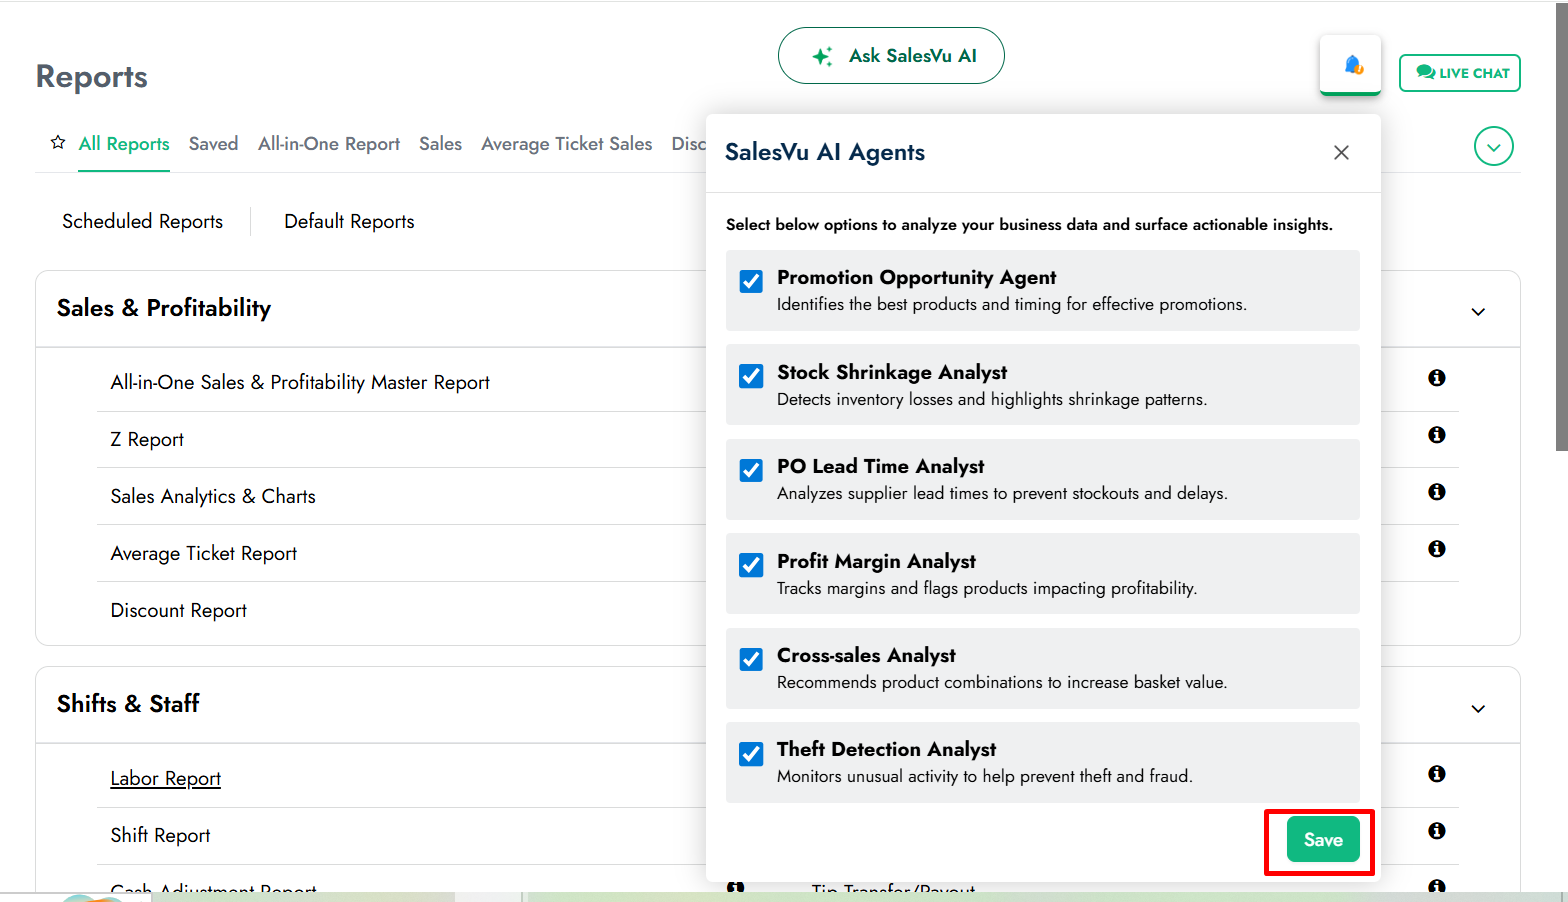Click the star icon beside All Reports
Image resolution: width=1568 pixels, height=902 pixels.
(58, 143)
